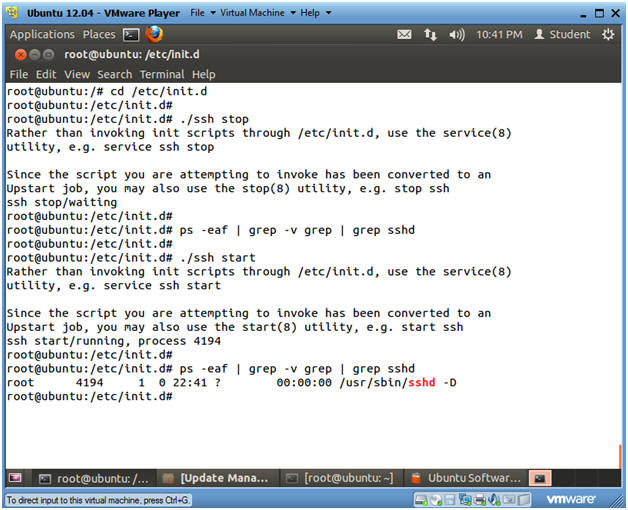Open VMware Player File dropdown

[203, 13]
